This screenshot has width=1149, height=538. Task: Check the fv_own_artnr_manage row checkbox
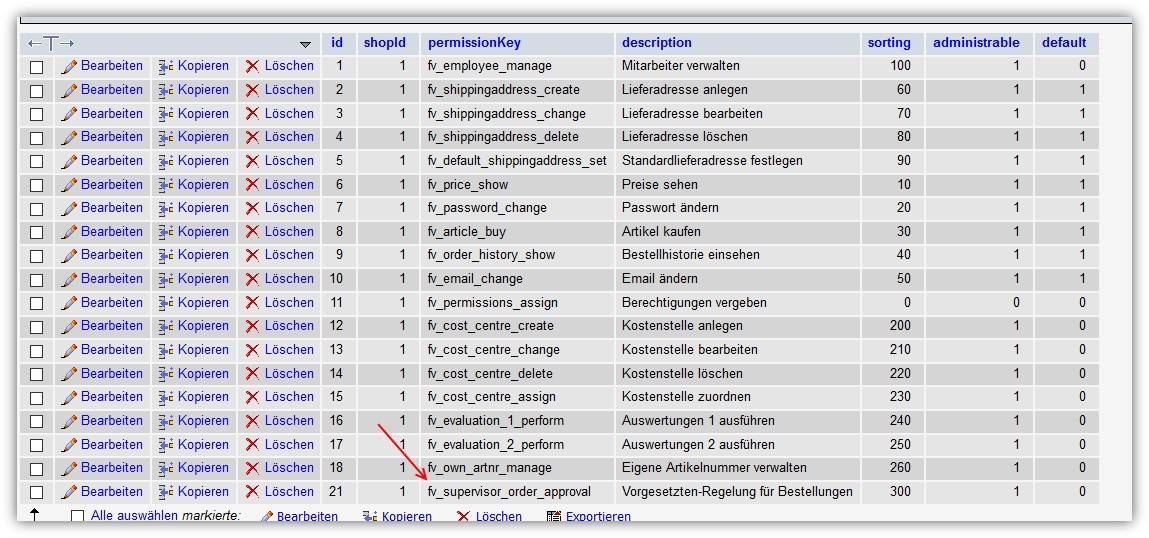[x=37, y=469]
